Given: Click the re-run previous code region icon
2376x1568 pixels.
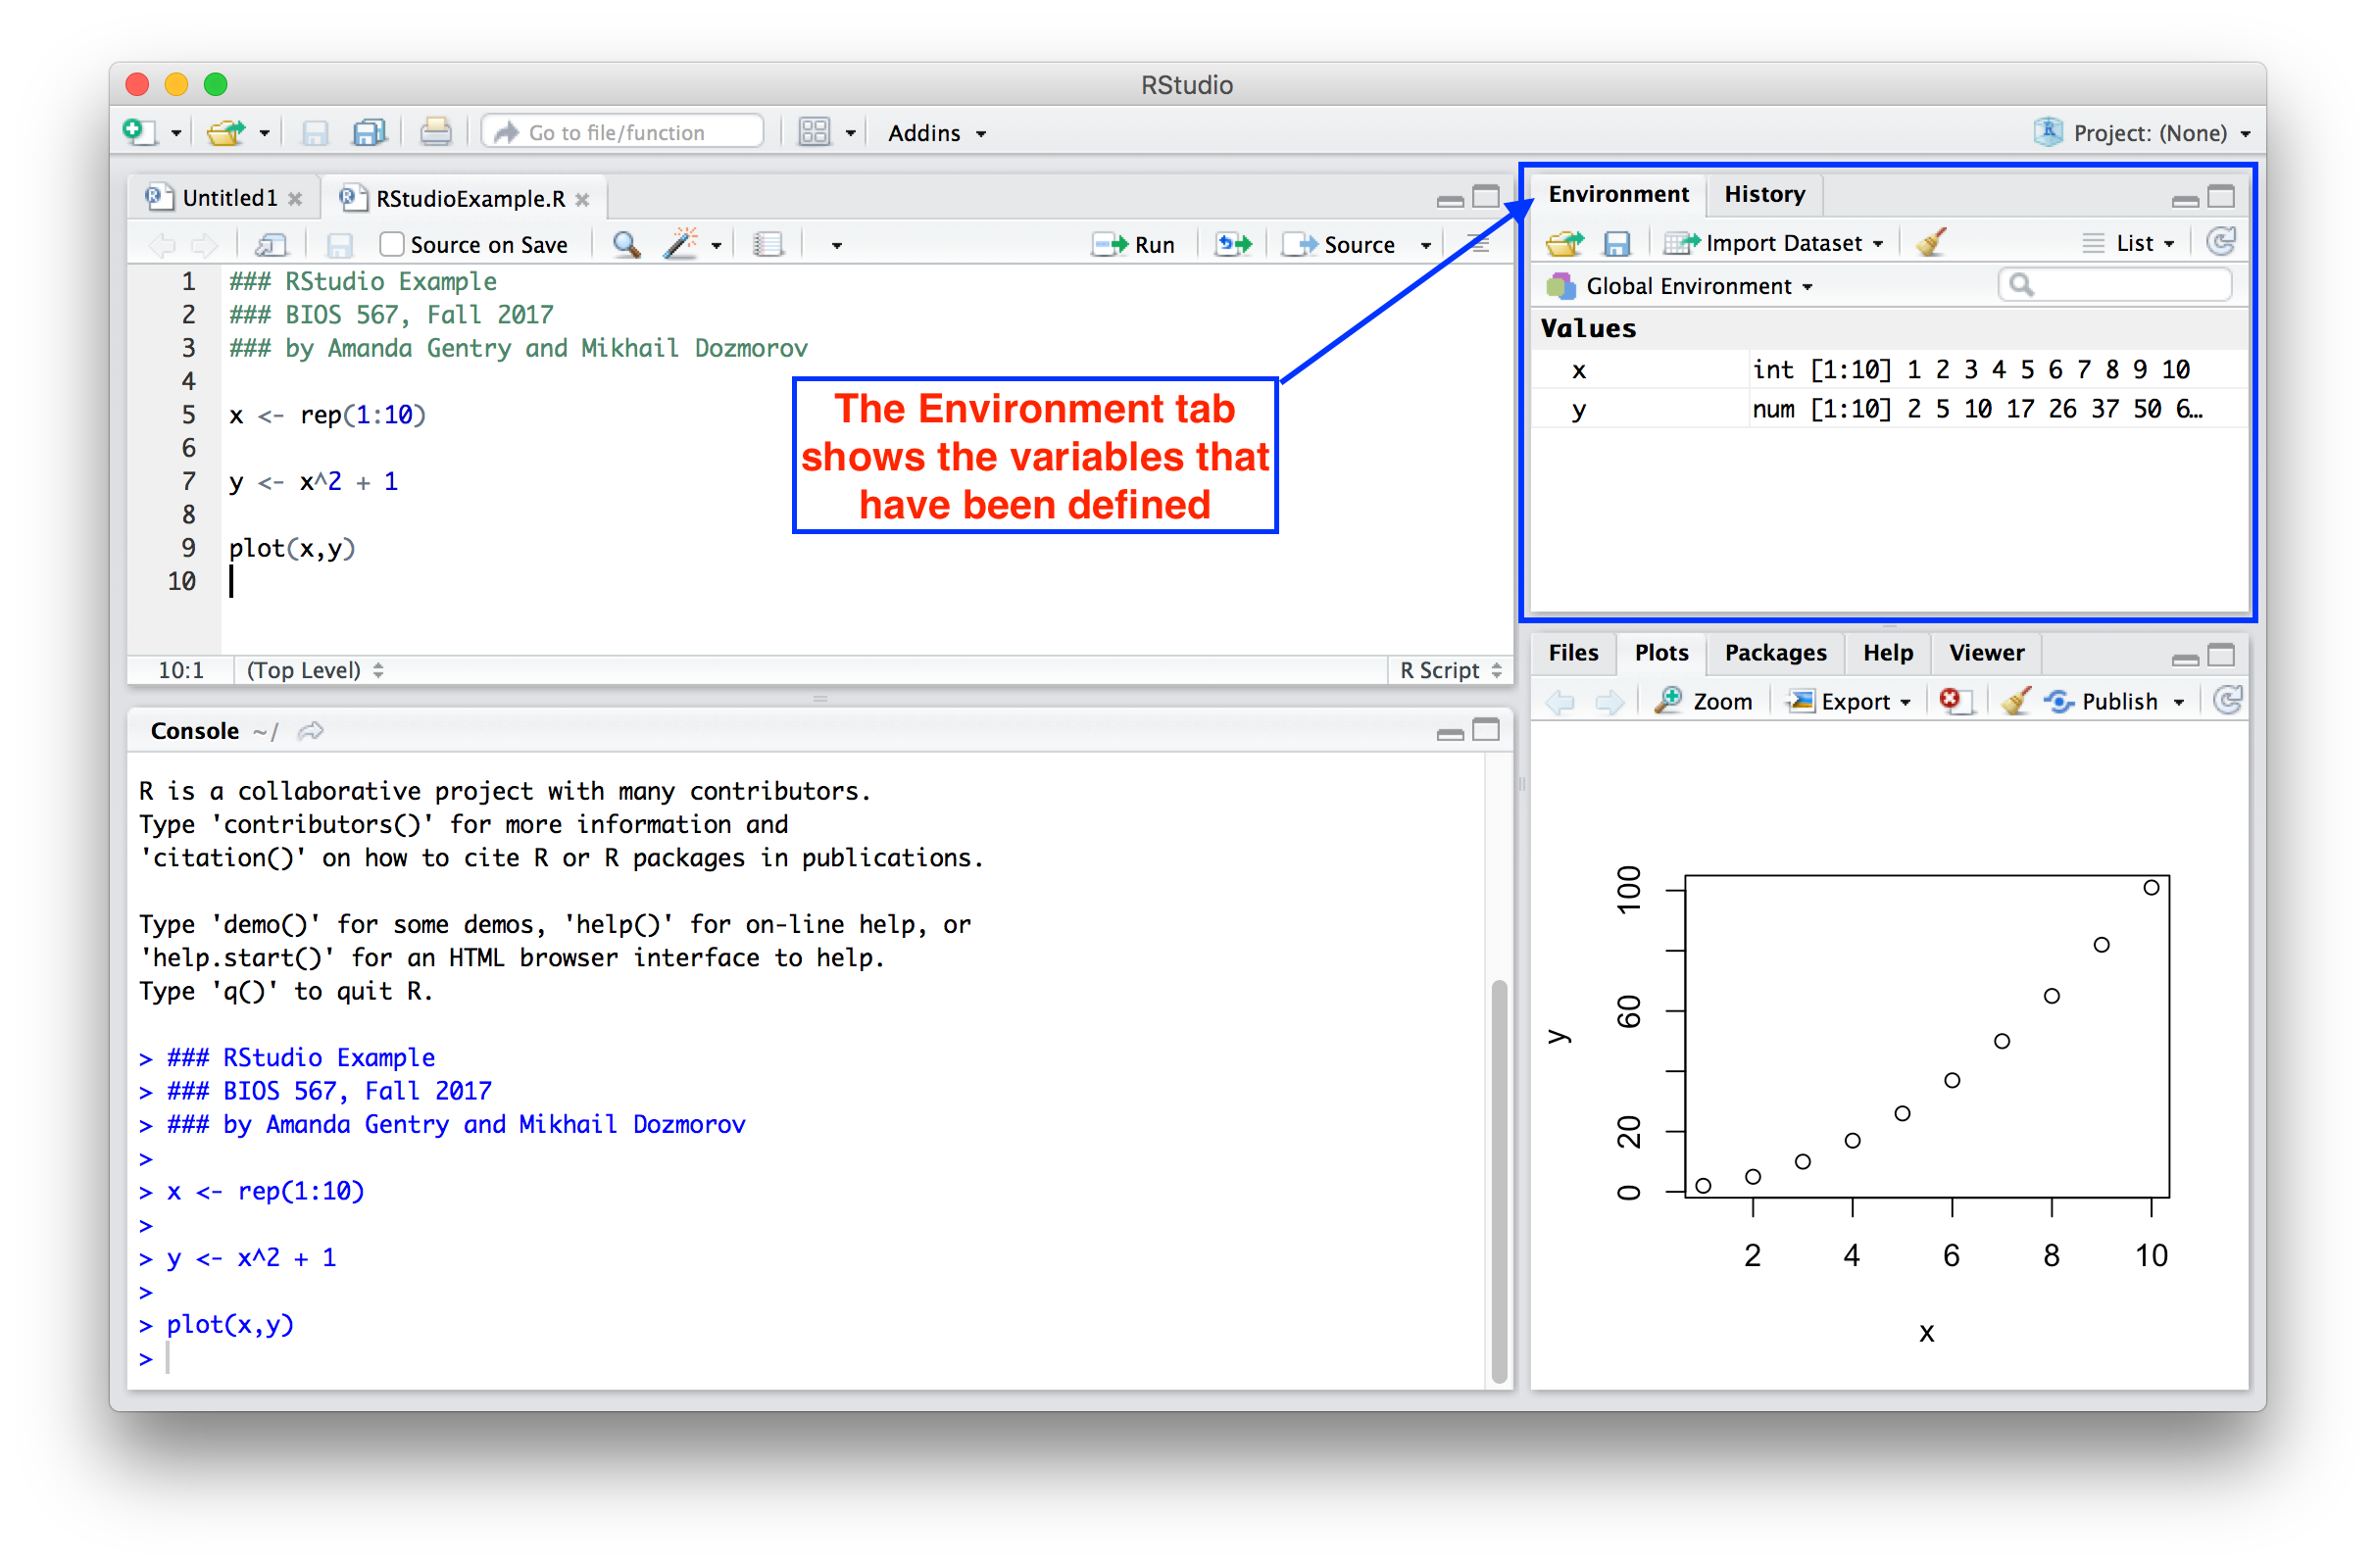Looking at the screenshot, I should point(1233,244).
